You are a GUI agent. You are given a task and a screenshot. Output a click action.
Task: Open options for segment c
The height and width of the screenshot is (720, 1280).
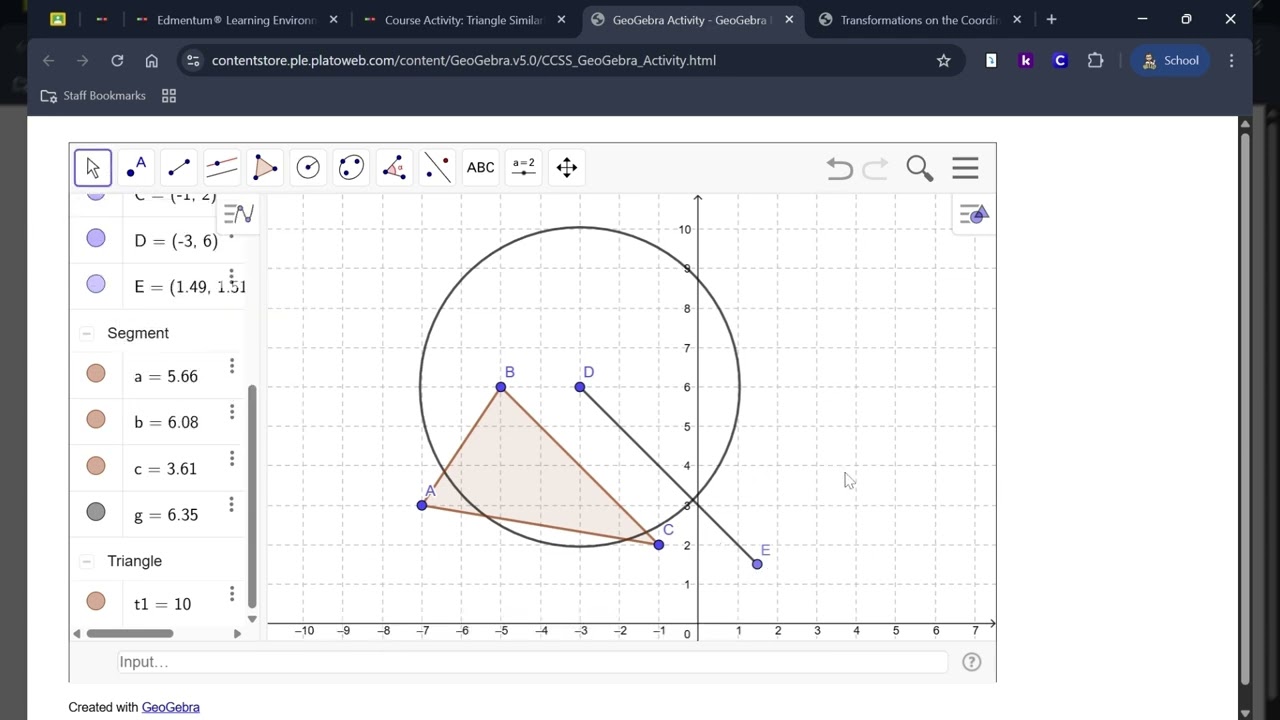[231, 458]
